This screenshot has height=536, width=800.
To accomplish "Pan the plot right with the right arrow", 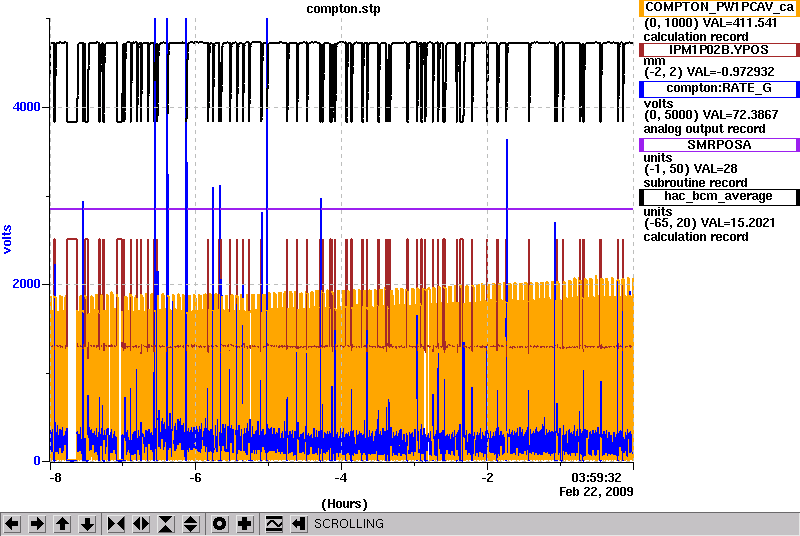I will coord(37,524).
